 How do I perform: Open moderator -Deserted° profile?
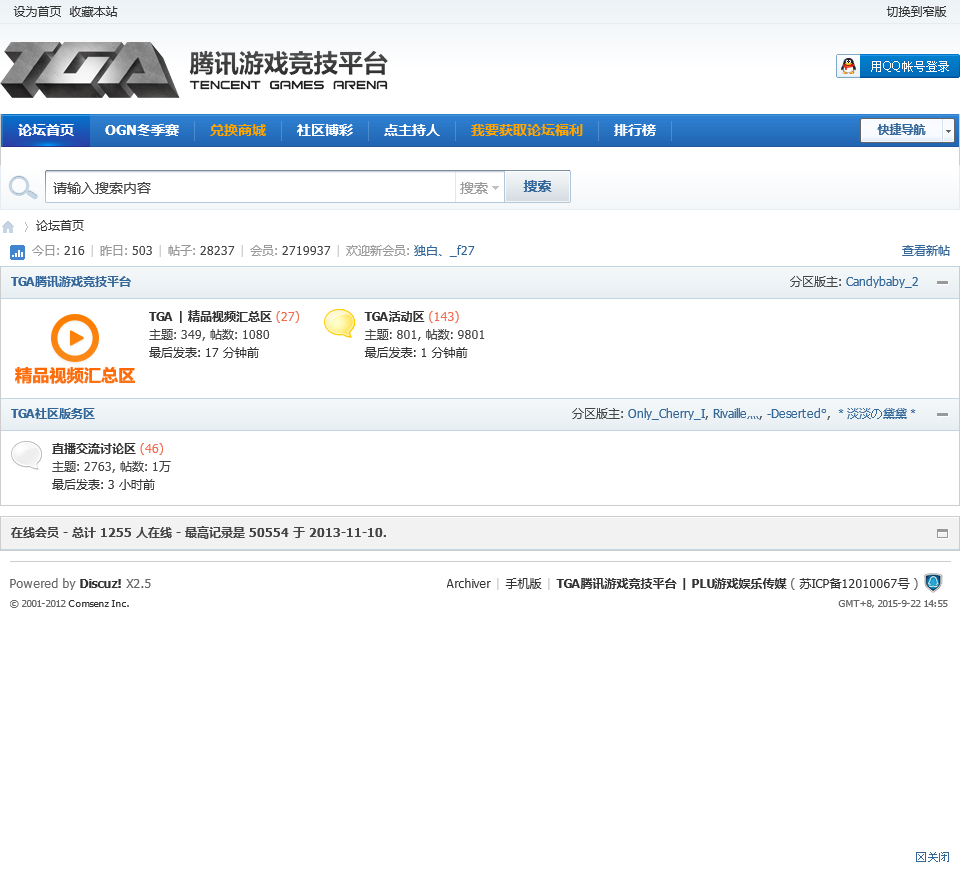(797, 414)
